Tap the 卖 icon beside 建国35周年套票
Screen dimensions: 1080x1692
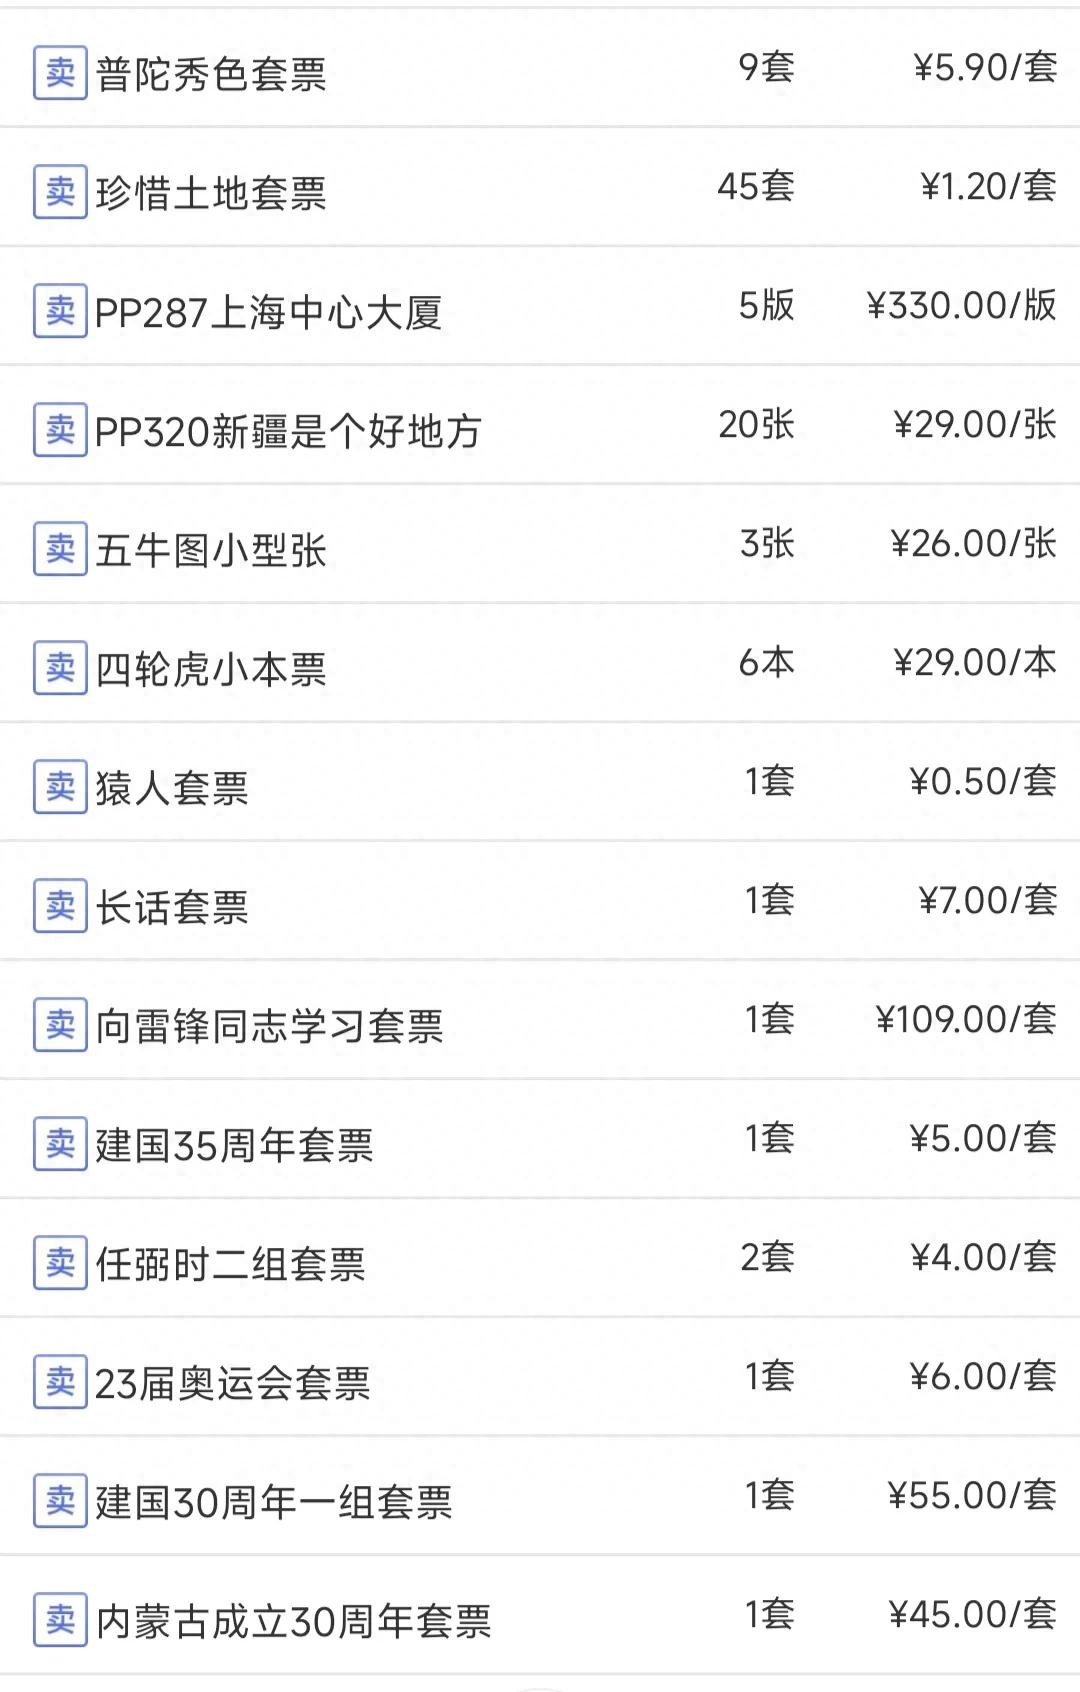coord(60,1144)
